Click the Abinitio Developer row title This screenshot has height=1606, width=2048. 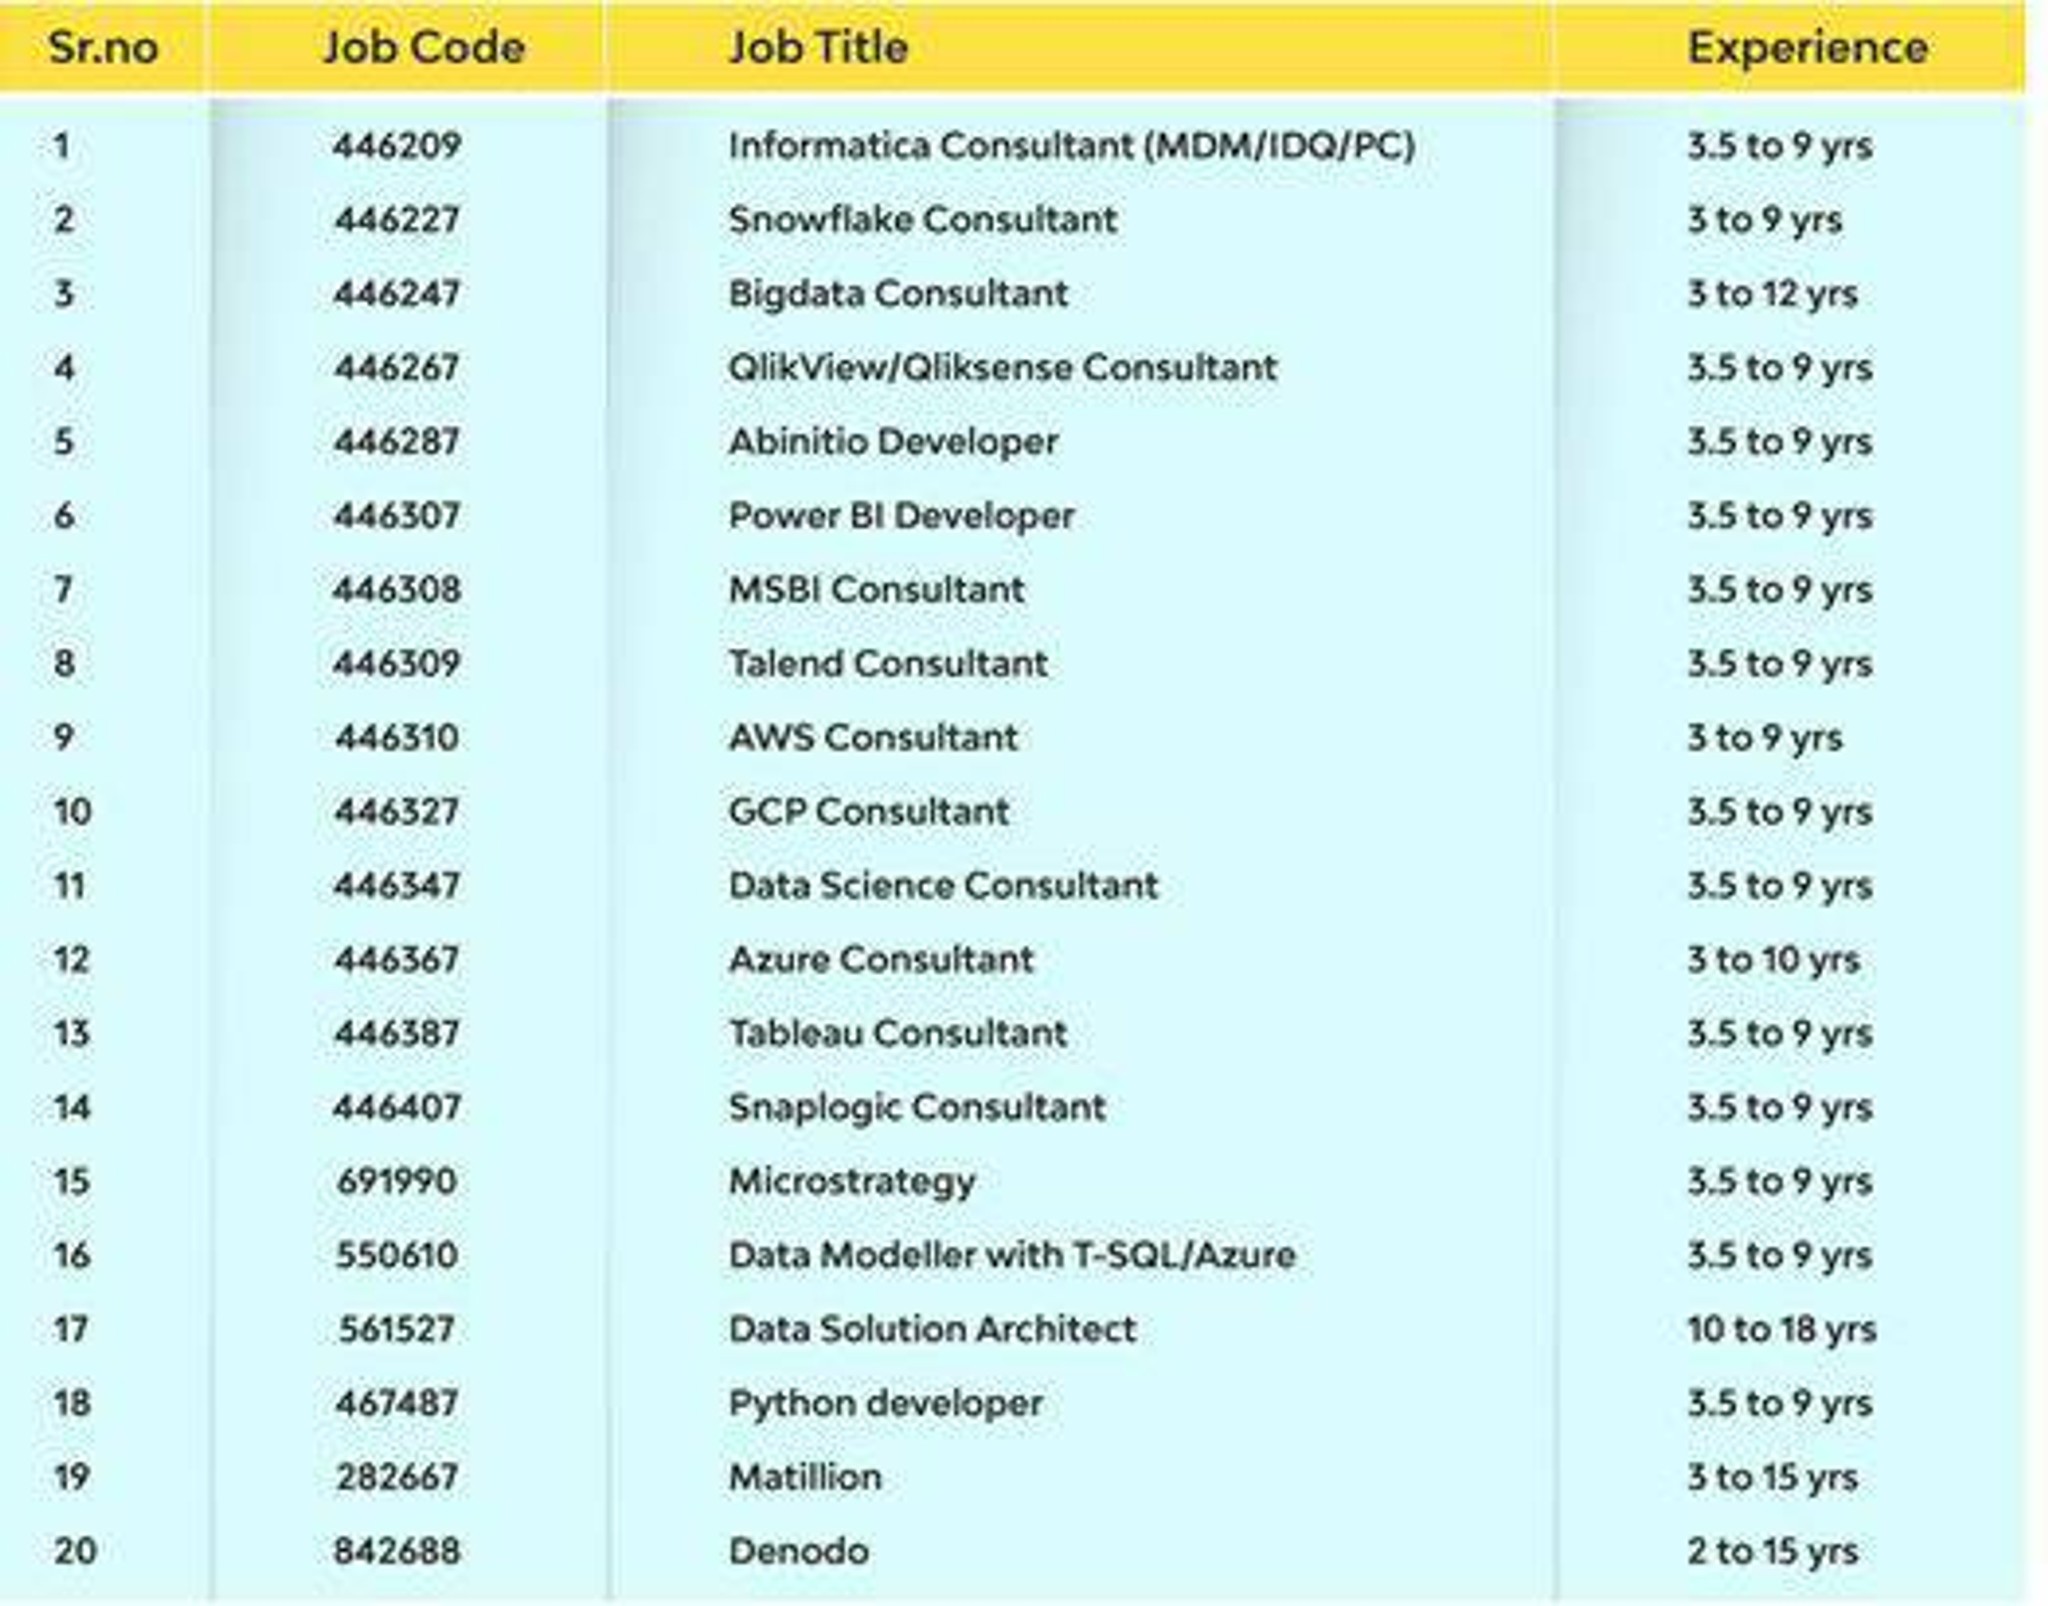click(893, 442)
